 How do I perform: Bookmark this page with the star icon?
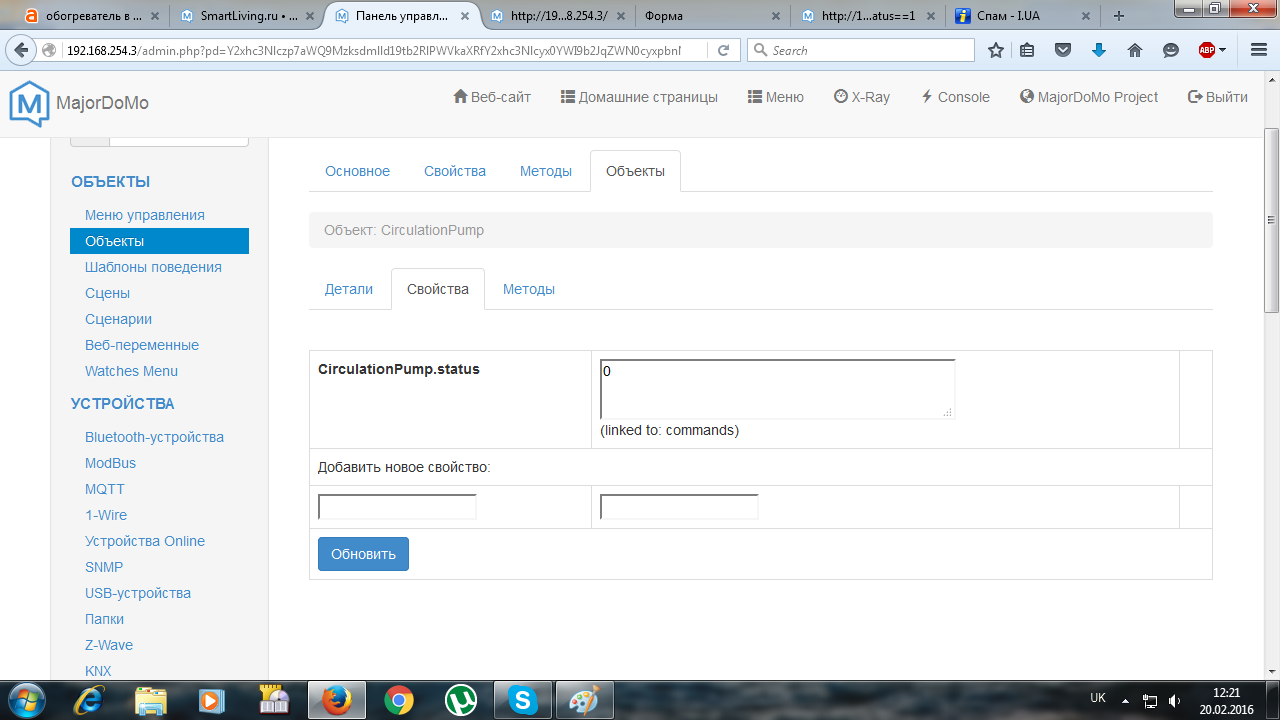coord(996,50)
